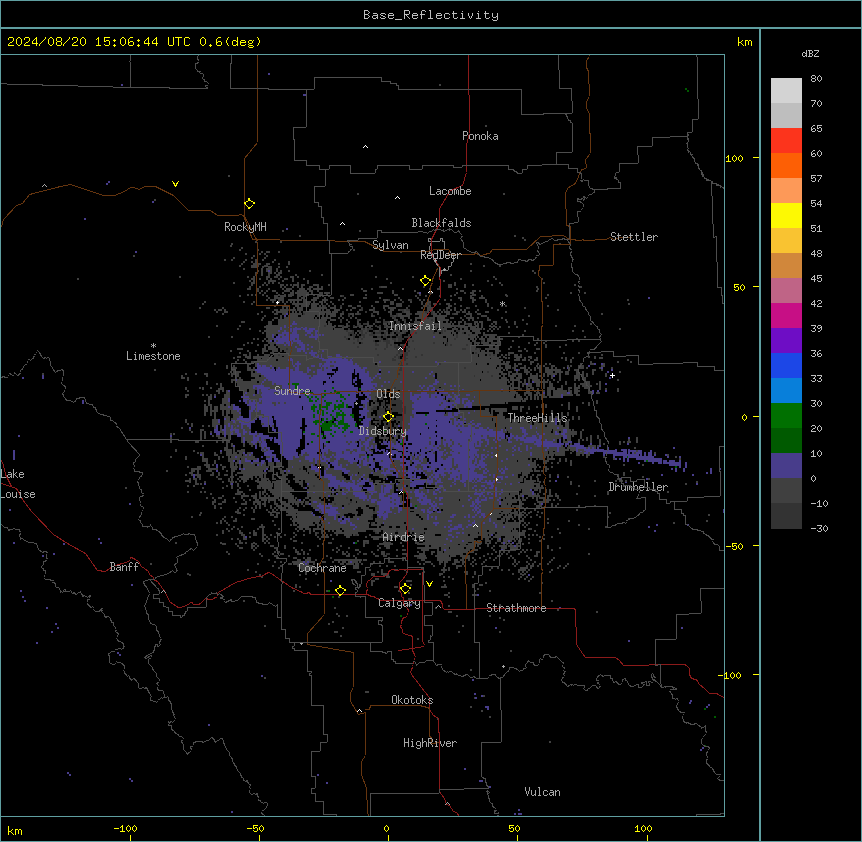Select the white caret marker west of Ponoka
862x842 pixels.
point(365,147)
